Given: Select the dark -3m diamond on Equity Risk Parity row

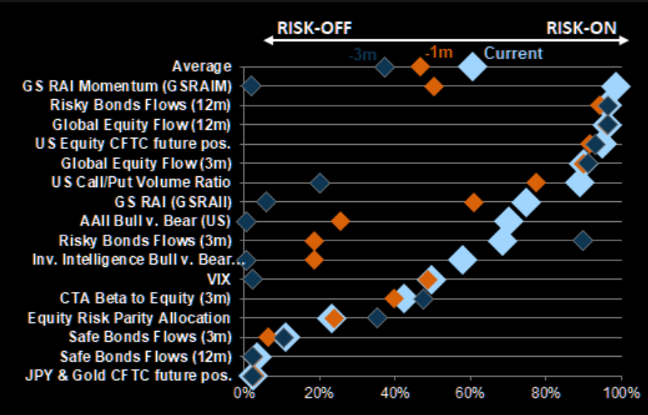Looking at the screenshot, I should coord(377,318).
